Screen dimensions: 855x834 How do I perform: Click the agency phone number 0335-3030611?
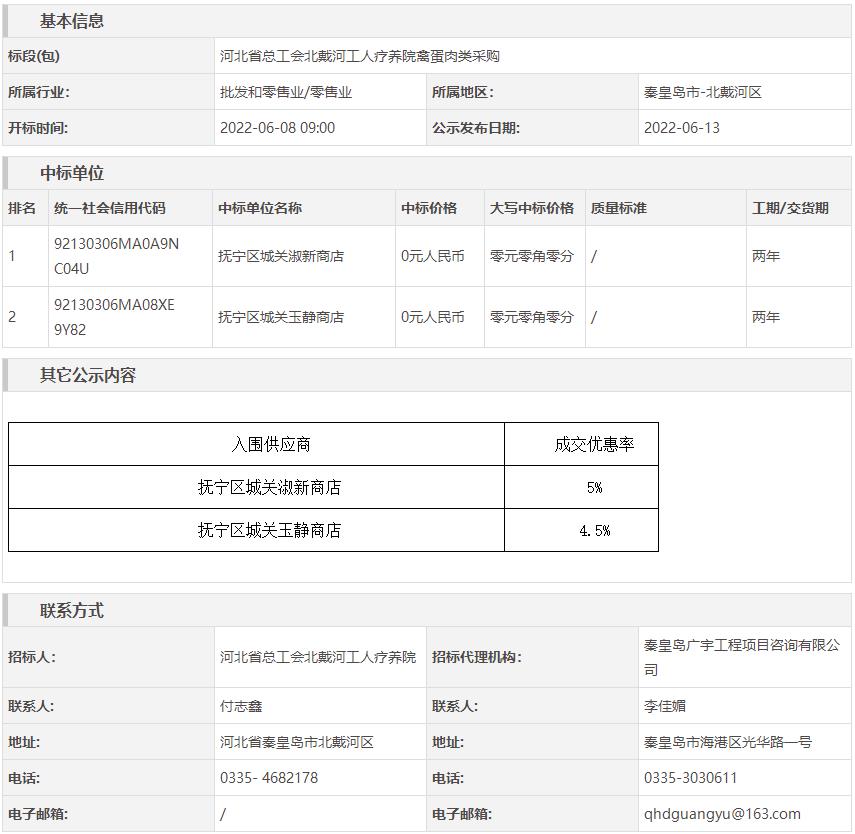click(x=691, y=779)
